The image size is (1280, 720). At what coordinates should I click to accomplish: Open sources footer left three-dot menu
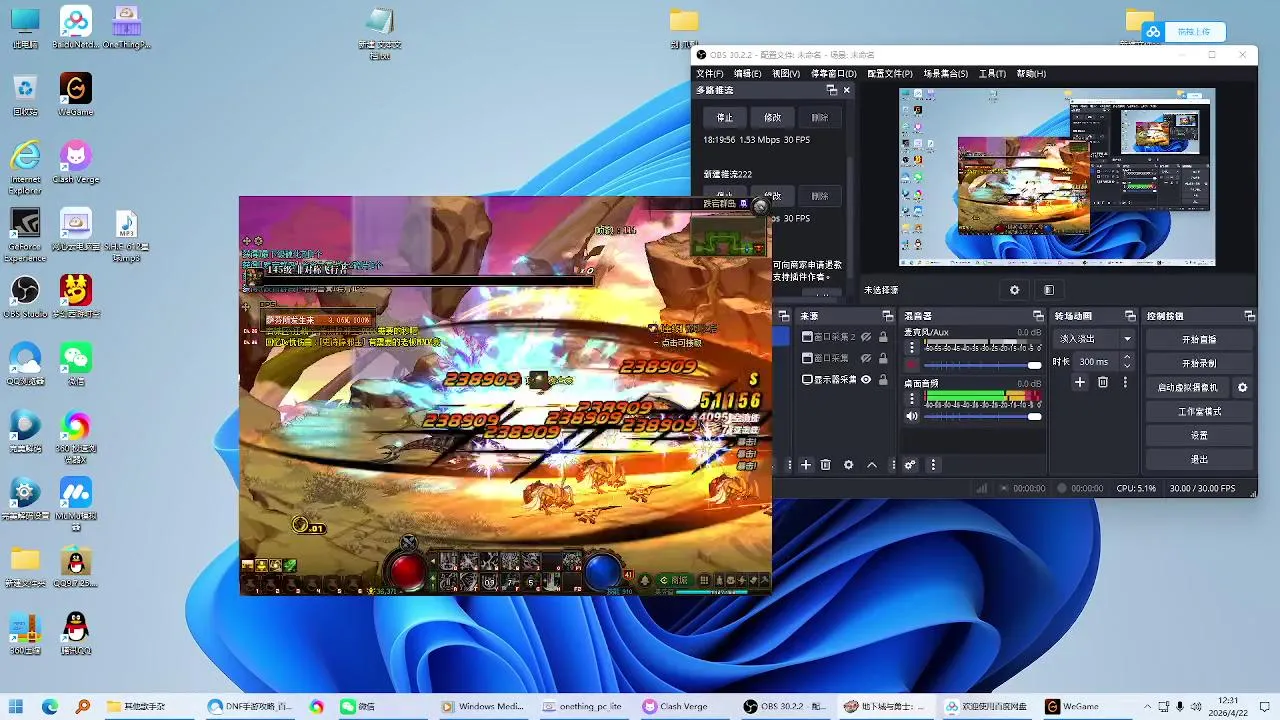pos(789,465)
